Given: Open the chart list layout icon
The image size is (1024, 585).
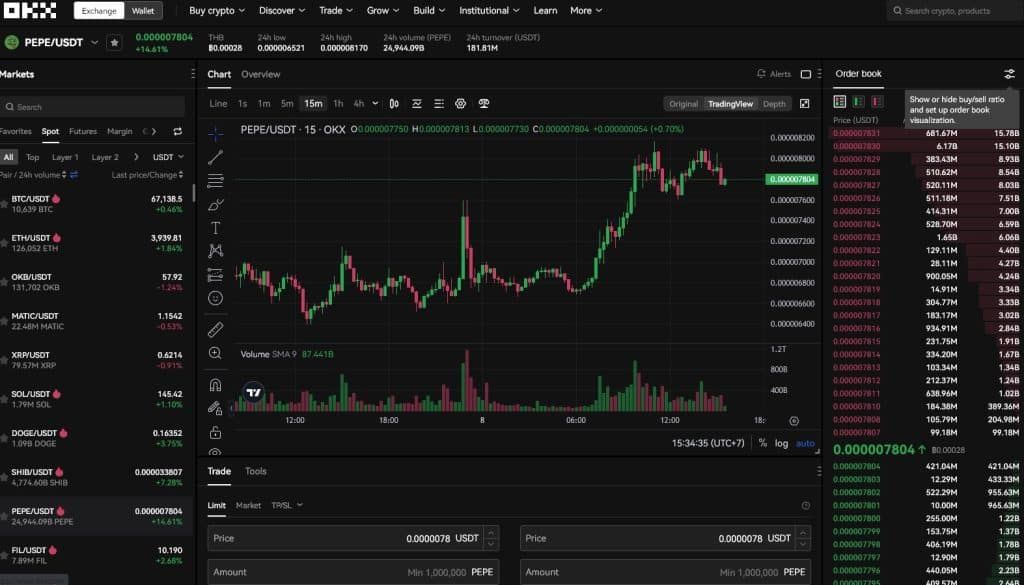Looking at the screenshot, I should 439,104.
